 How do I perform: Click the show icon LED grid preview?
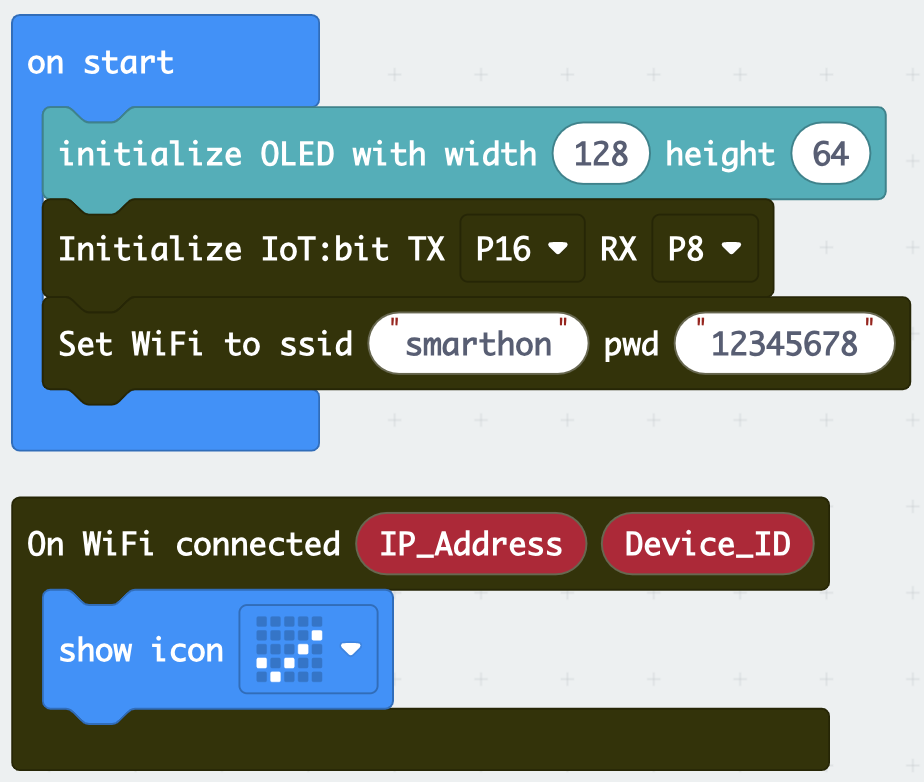click(x=289, y=649)
